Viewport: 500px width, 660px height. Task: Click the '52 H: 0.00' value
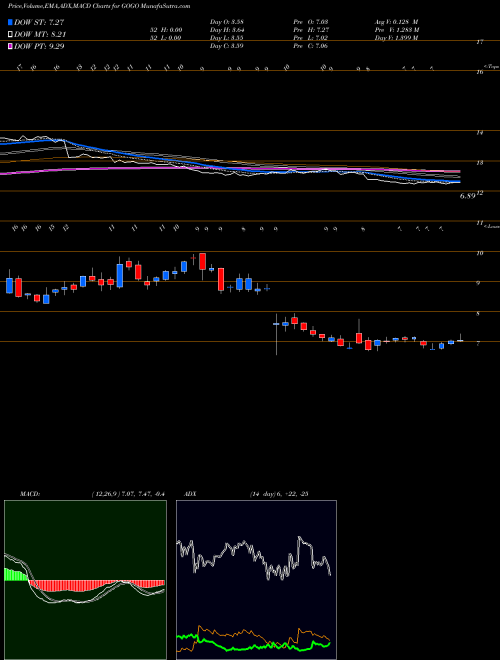[168, 30]
